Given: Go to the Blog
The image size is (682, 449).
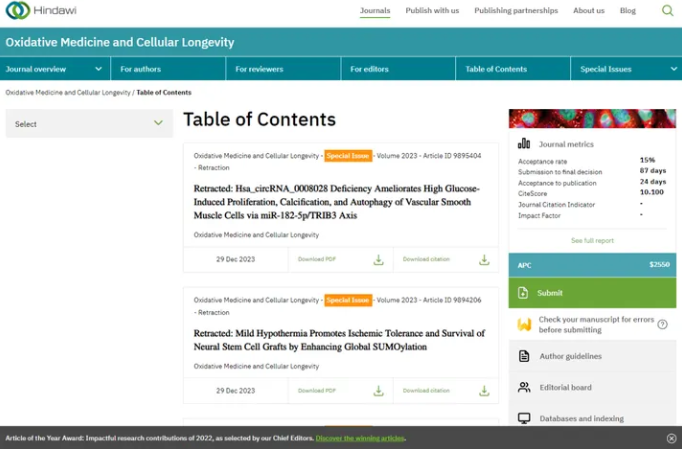Looking at the screenshot, I should (x=628, y=10).
